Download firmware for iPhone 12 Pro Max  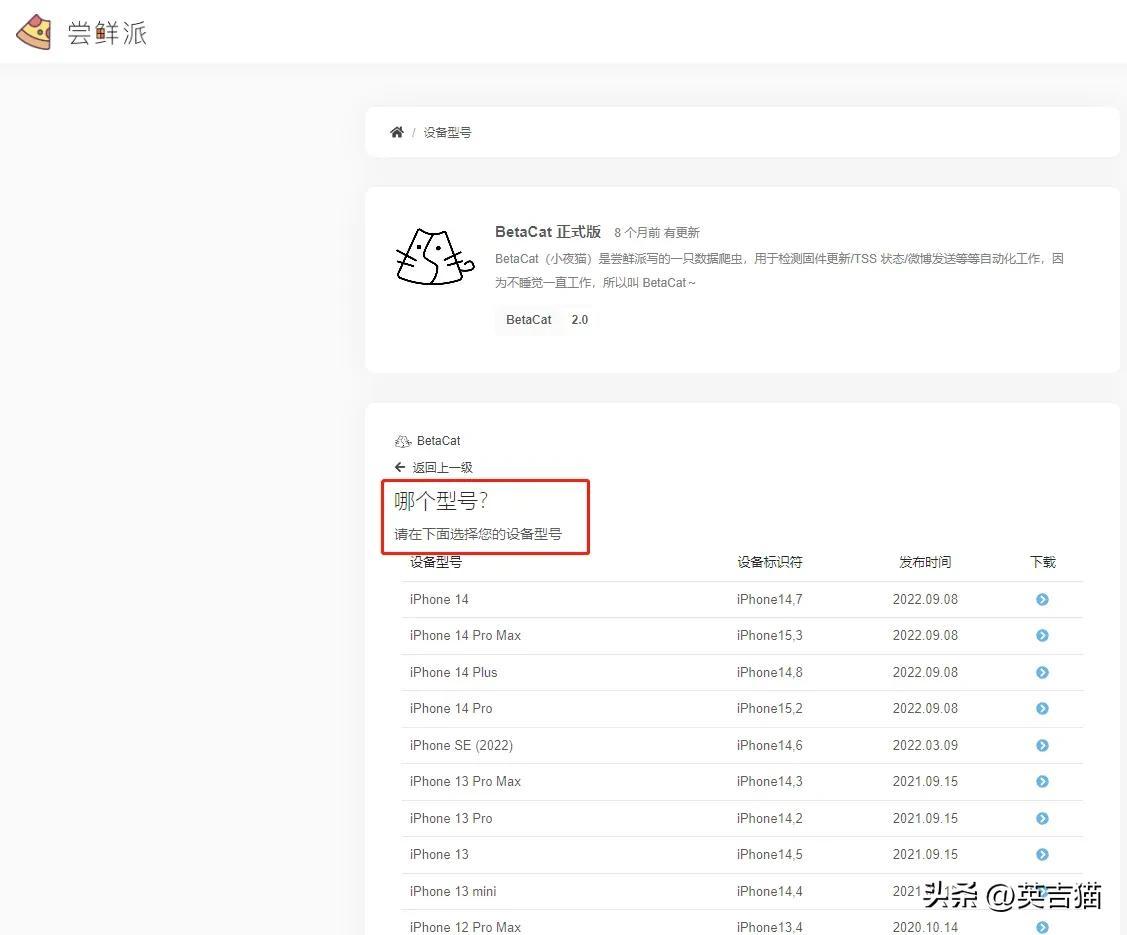point(1041,927)
